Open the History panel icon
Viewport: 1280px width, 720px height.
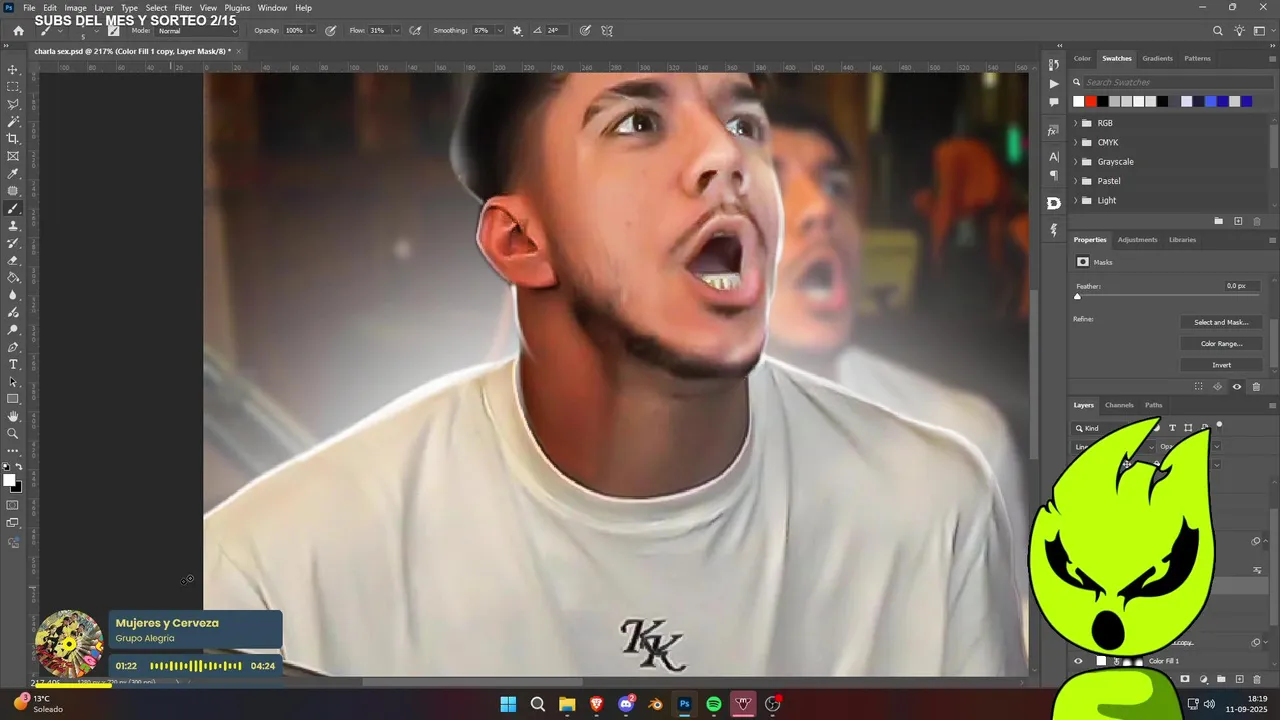(1053, 65)
